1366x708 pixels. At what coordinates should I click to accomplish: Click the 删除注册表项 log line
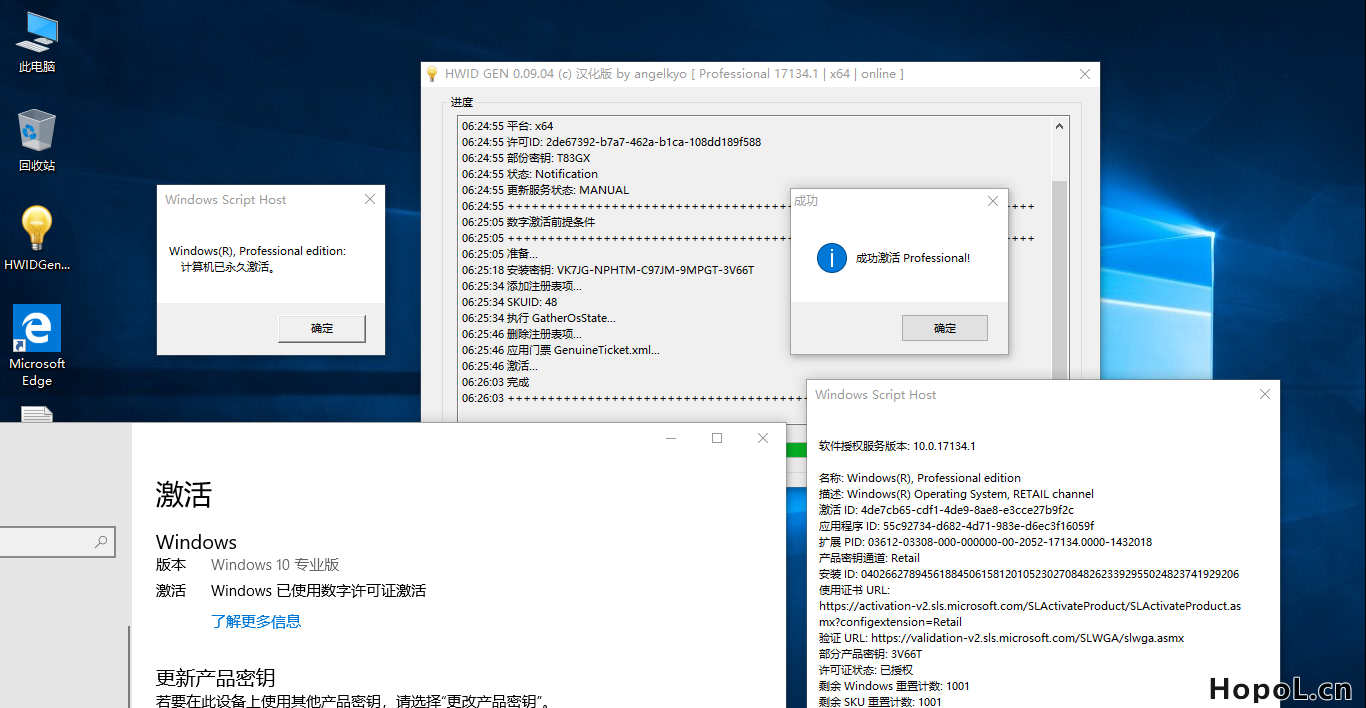point(521,334)
